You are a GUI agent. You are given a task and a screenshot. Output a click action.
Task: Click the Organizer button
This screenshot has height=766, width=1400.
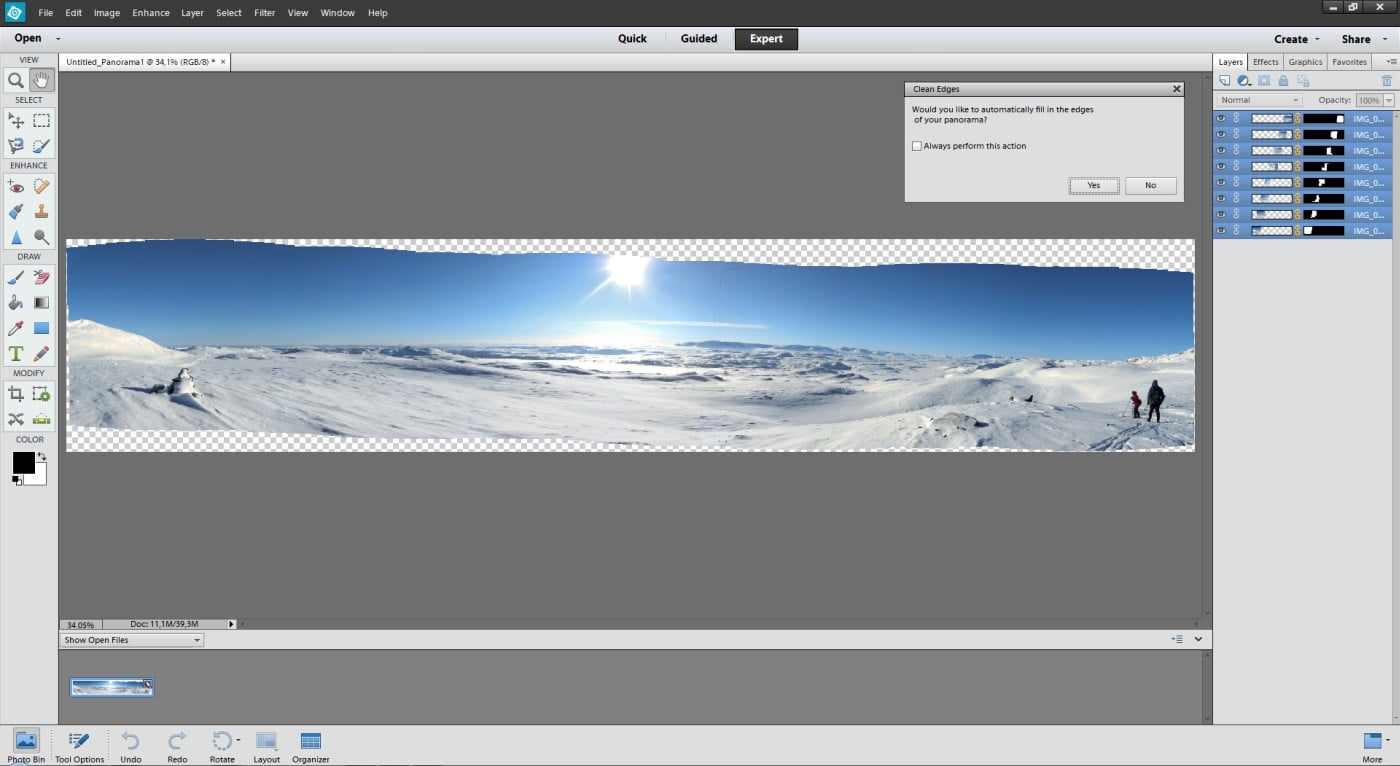coord(311,746)
